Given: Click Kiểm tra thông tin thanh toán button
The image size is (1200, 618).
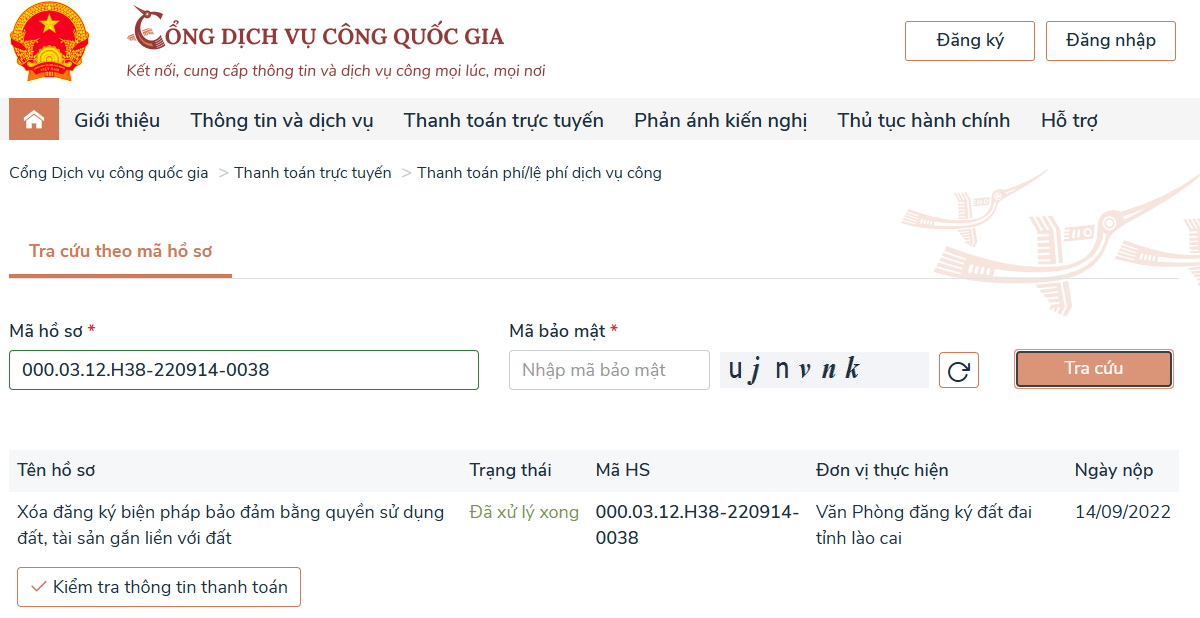Looking at the screenshot, I should click(159, 587).
